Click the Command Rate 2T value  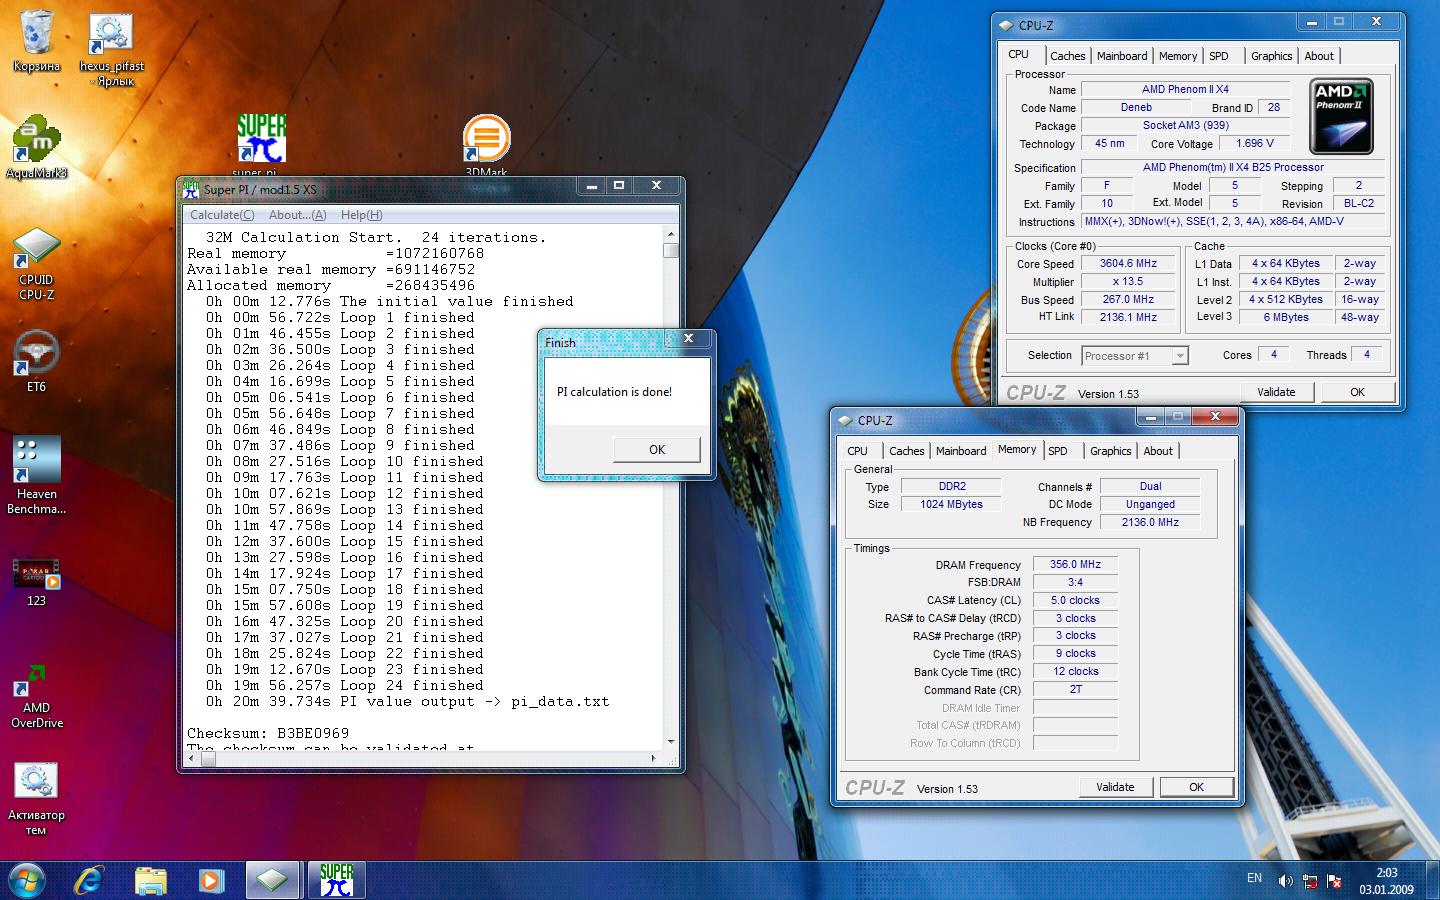tap(1075, 689)
